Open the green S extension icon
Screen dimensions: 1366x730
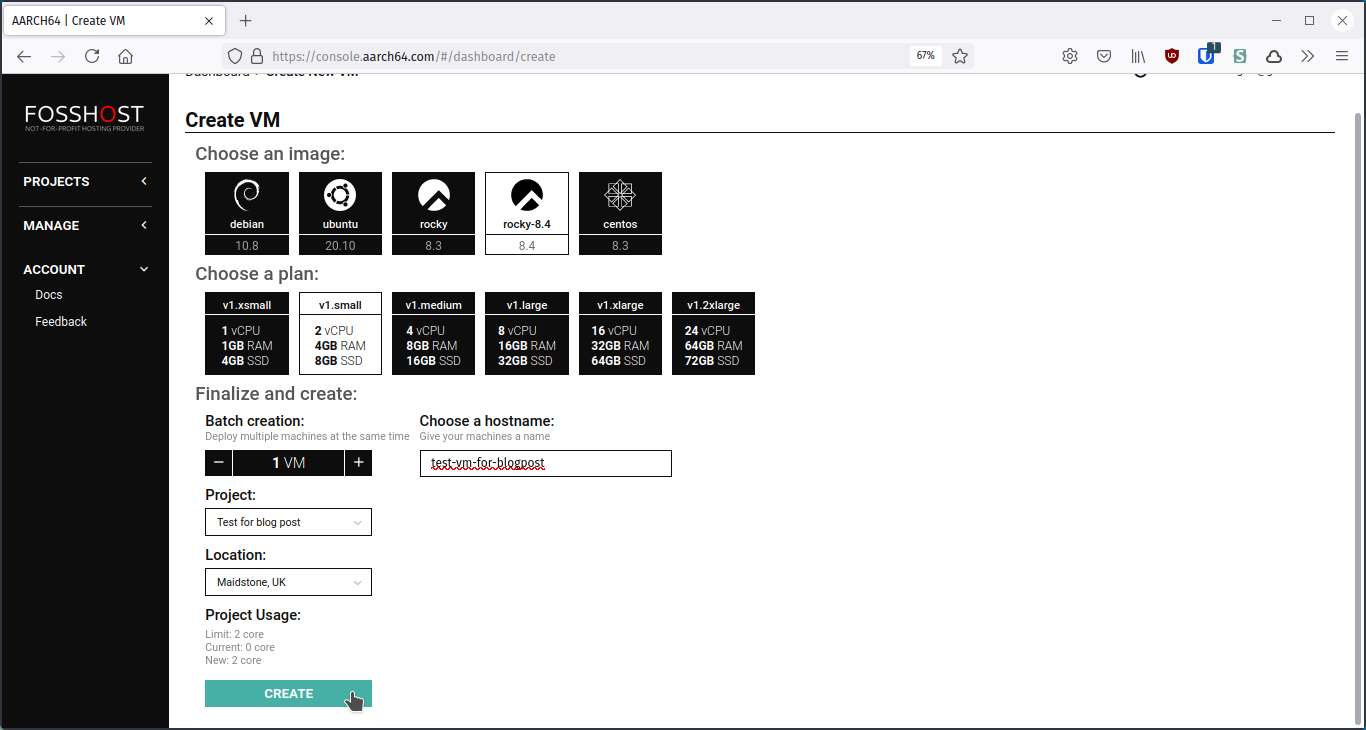(1240, 56)
